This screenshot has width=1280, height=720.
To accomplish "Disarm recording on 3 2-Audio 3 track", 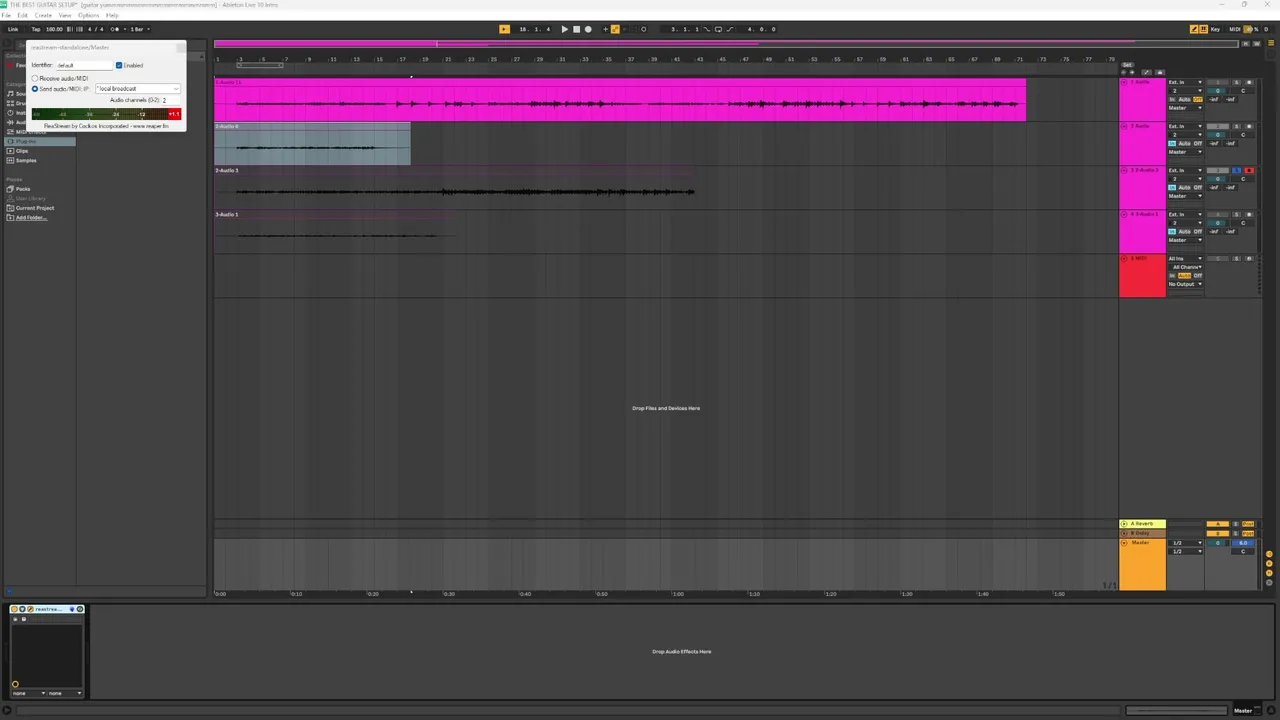I will 1249,170.
